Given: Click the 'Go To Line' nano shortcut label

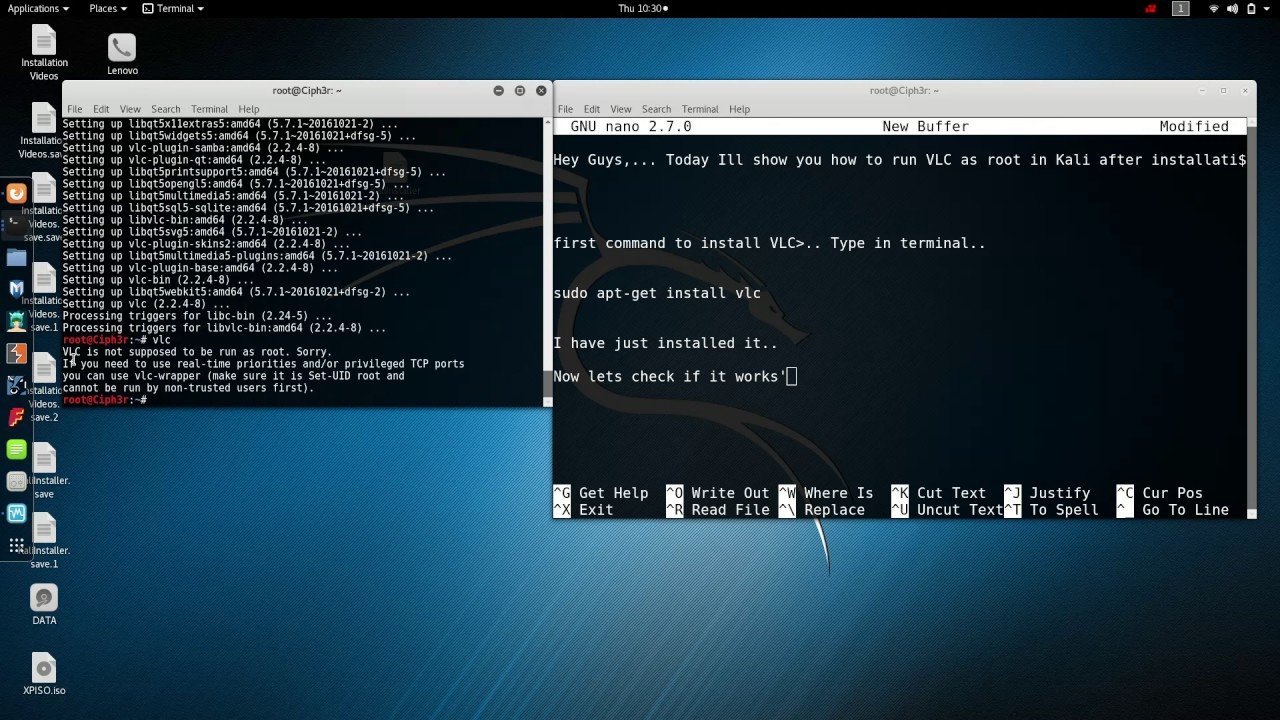Looking at the screenshot, I should [1185, 510].
